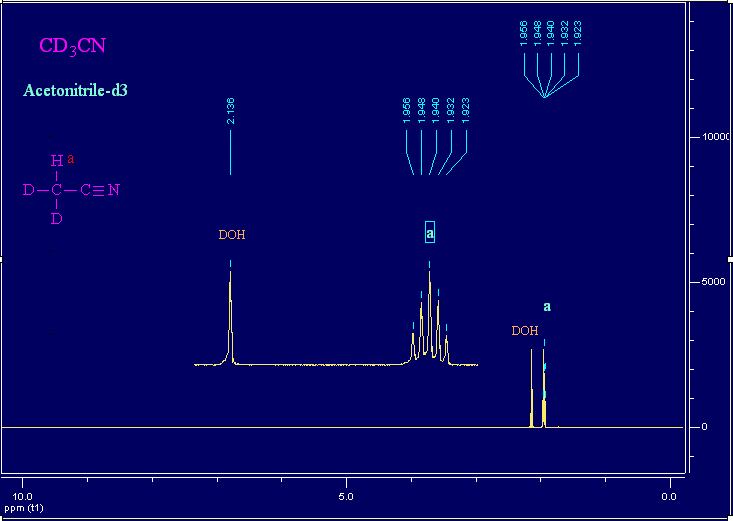The image size is (733, 521).
Task: Click the 2.136 peak label
Action: pos(230,111)
